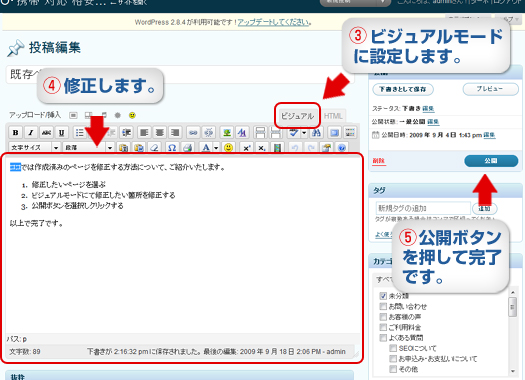
Task: Click the red 削除 delete link
Action: (379, 161)
